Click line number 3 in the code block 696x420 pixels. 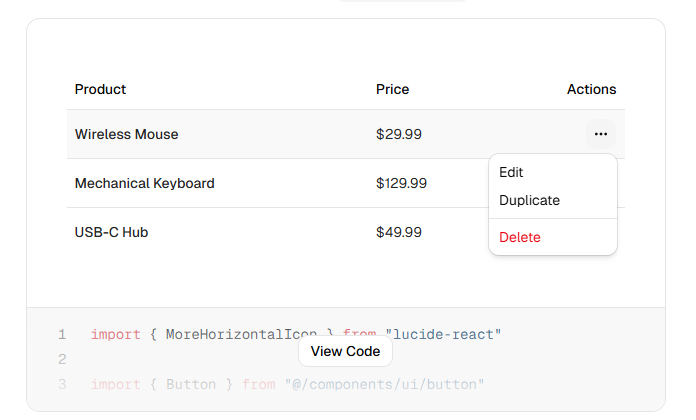pos(62,384)
